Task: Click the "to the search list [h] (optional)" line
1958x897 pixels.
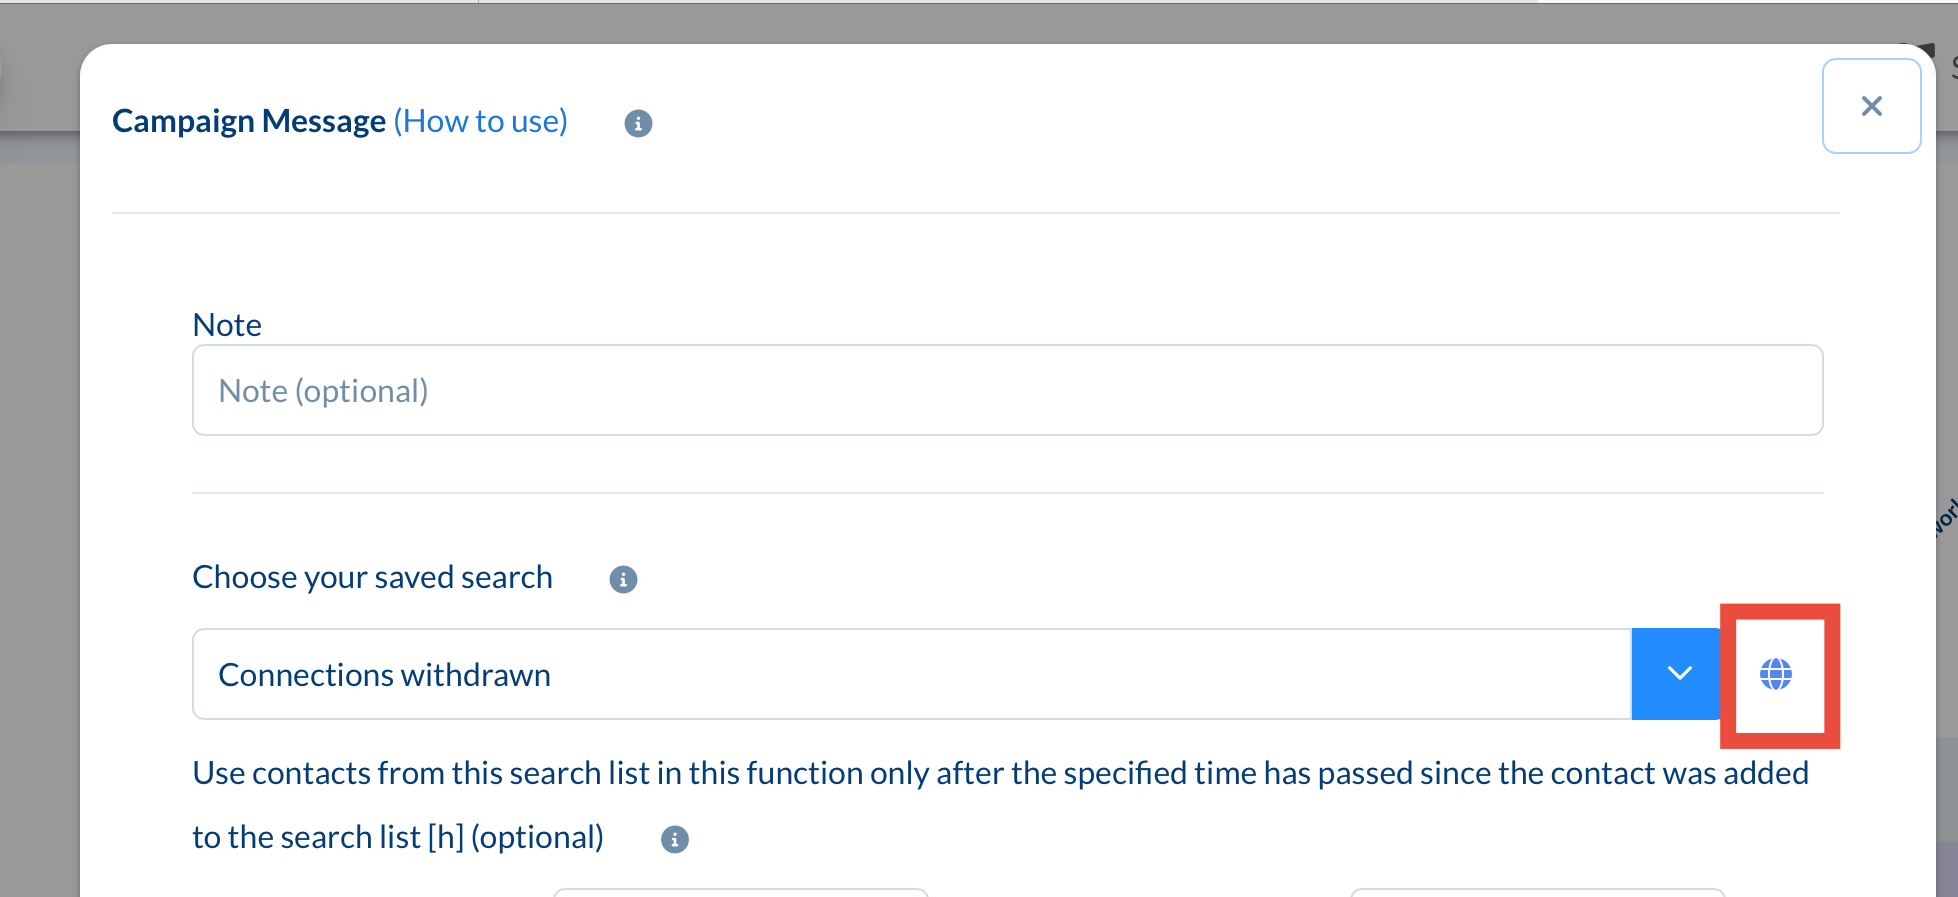Action: pos(398,837)
